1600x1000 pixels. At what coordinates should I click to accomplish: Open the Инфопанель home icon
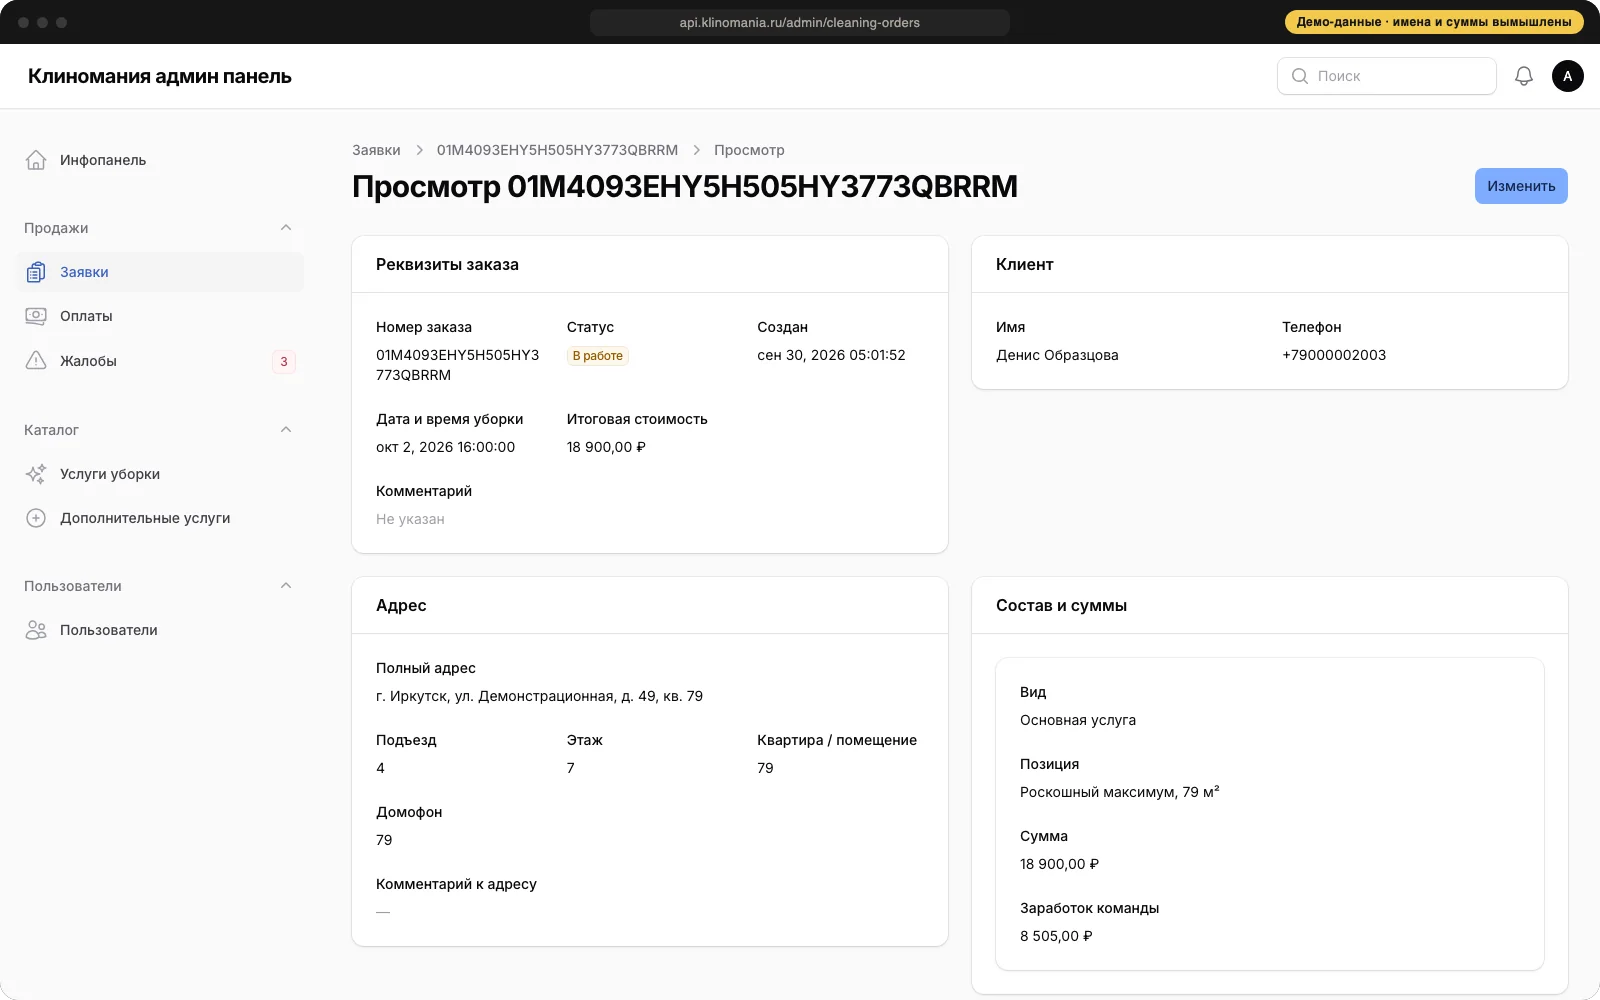coord(36,160)
